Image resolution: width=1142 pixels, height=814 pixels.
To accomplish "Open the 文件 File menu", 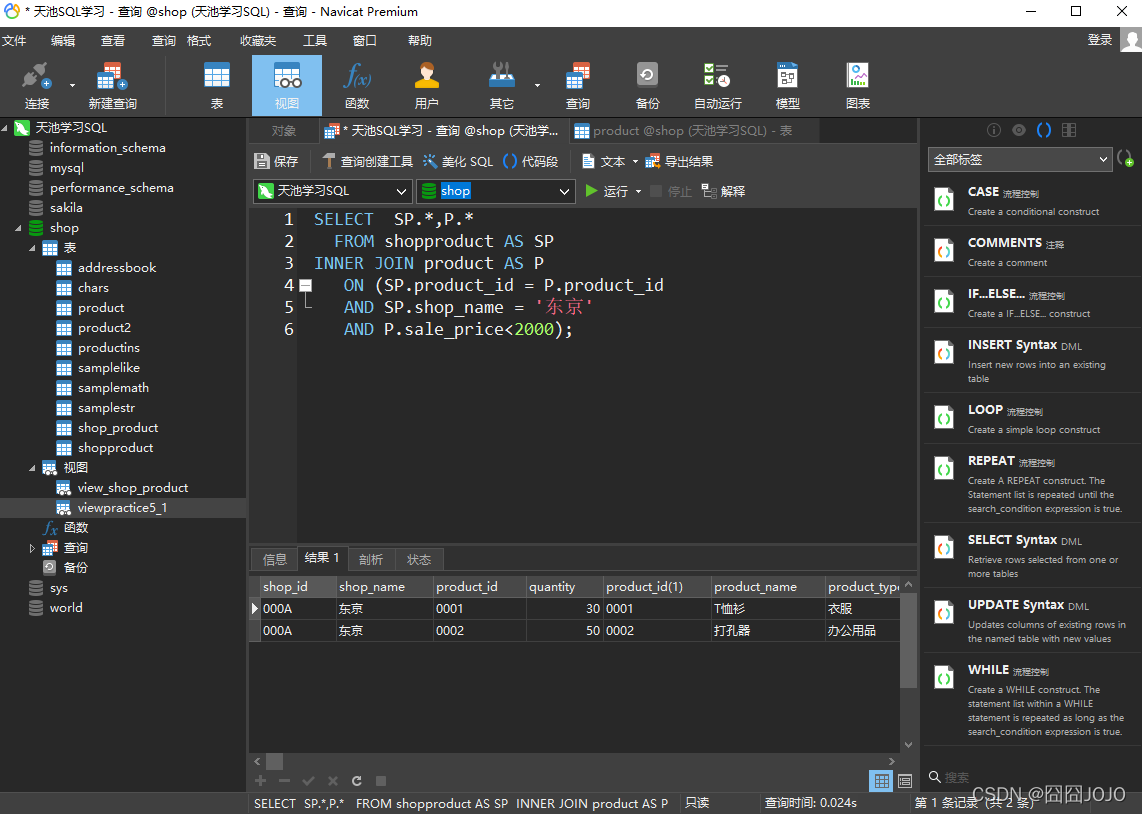I will 14,41.
